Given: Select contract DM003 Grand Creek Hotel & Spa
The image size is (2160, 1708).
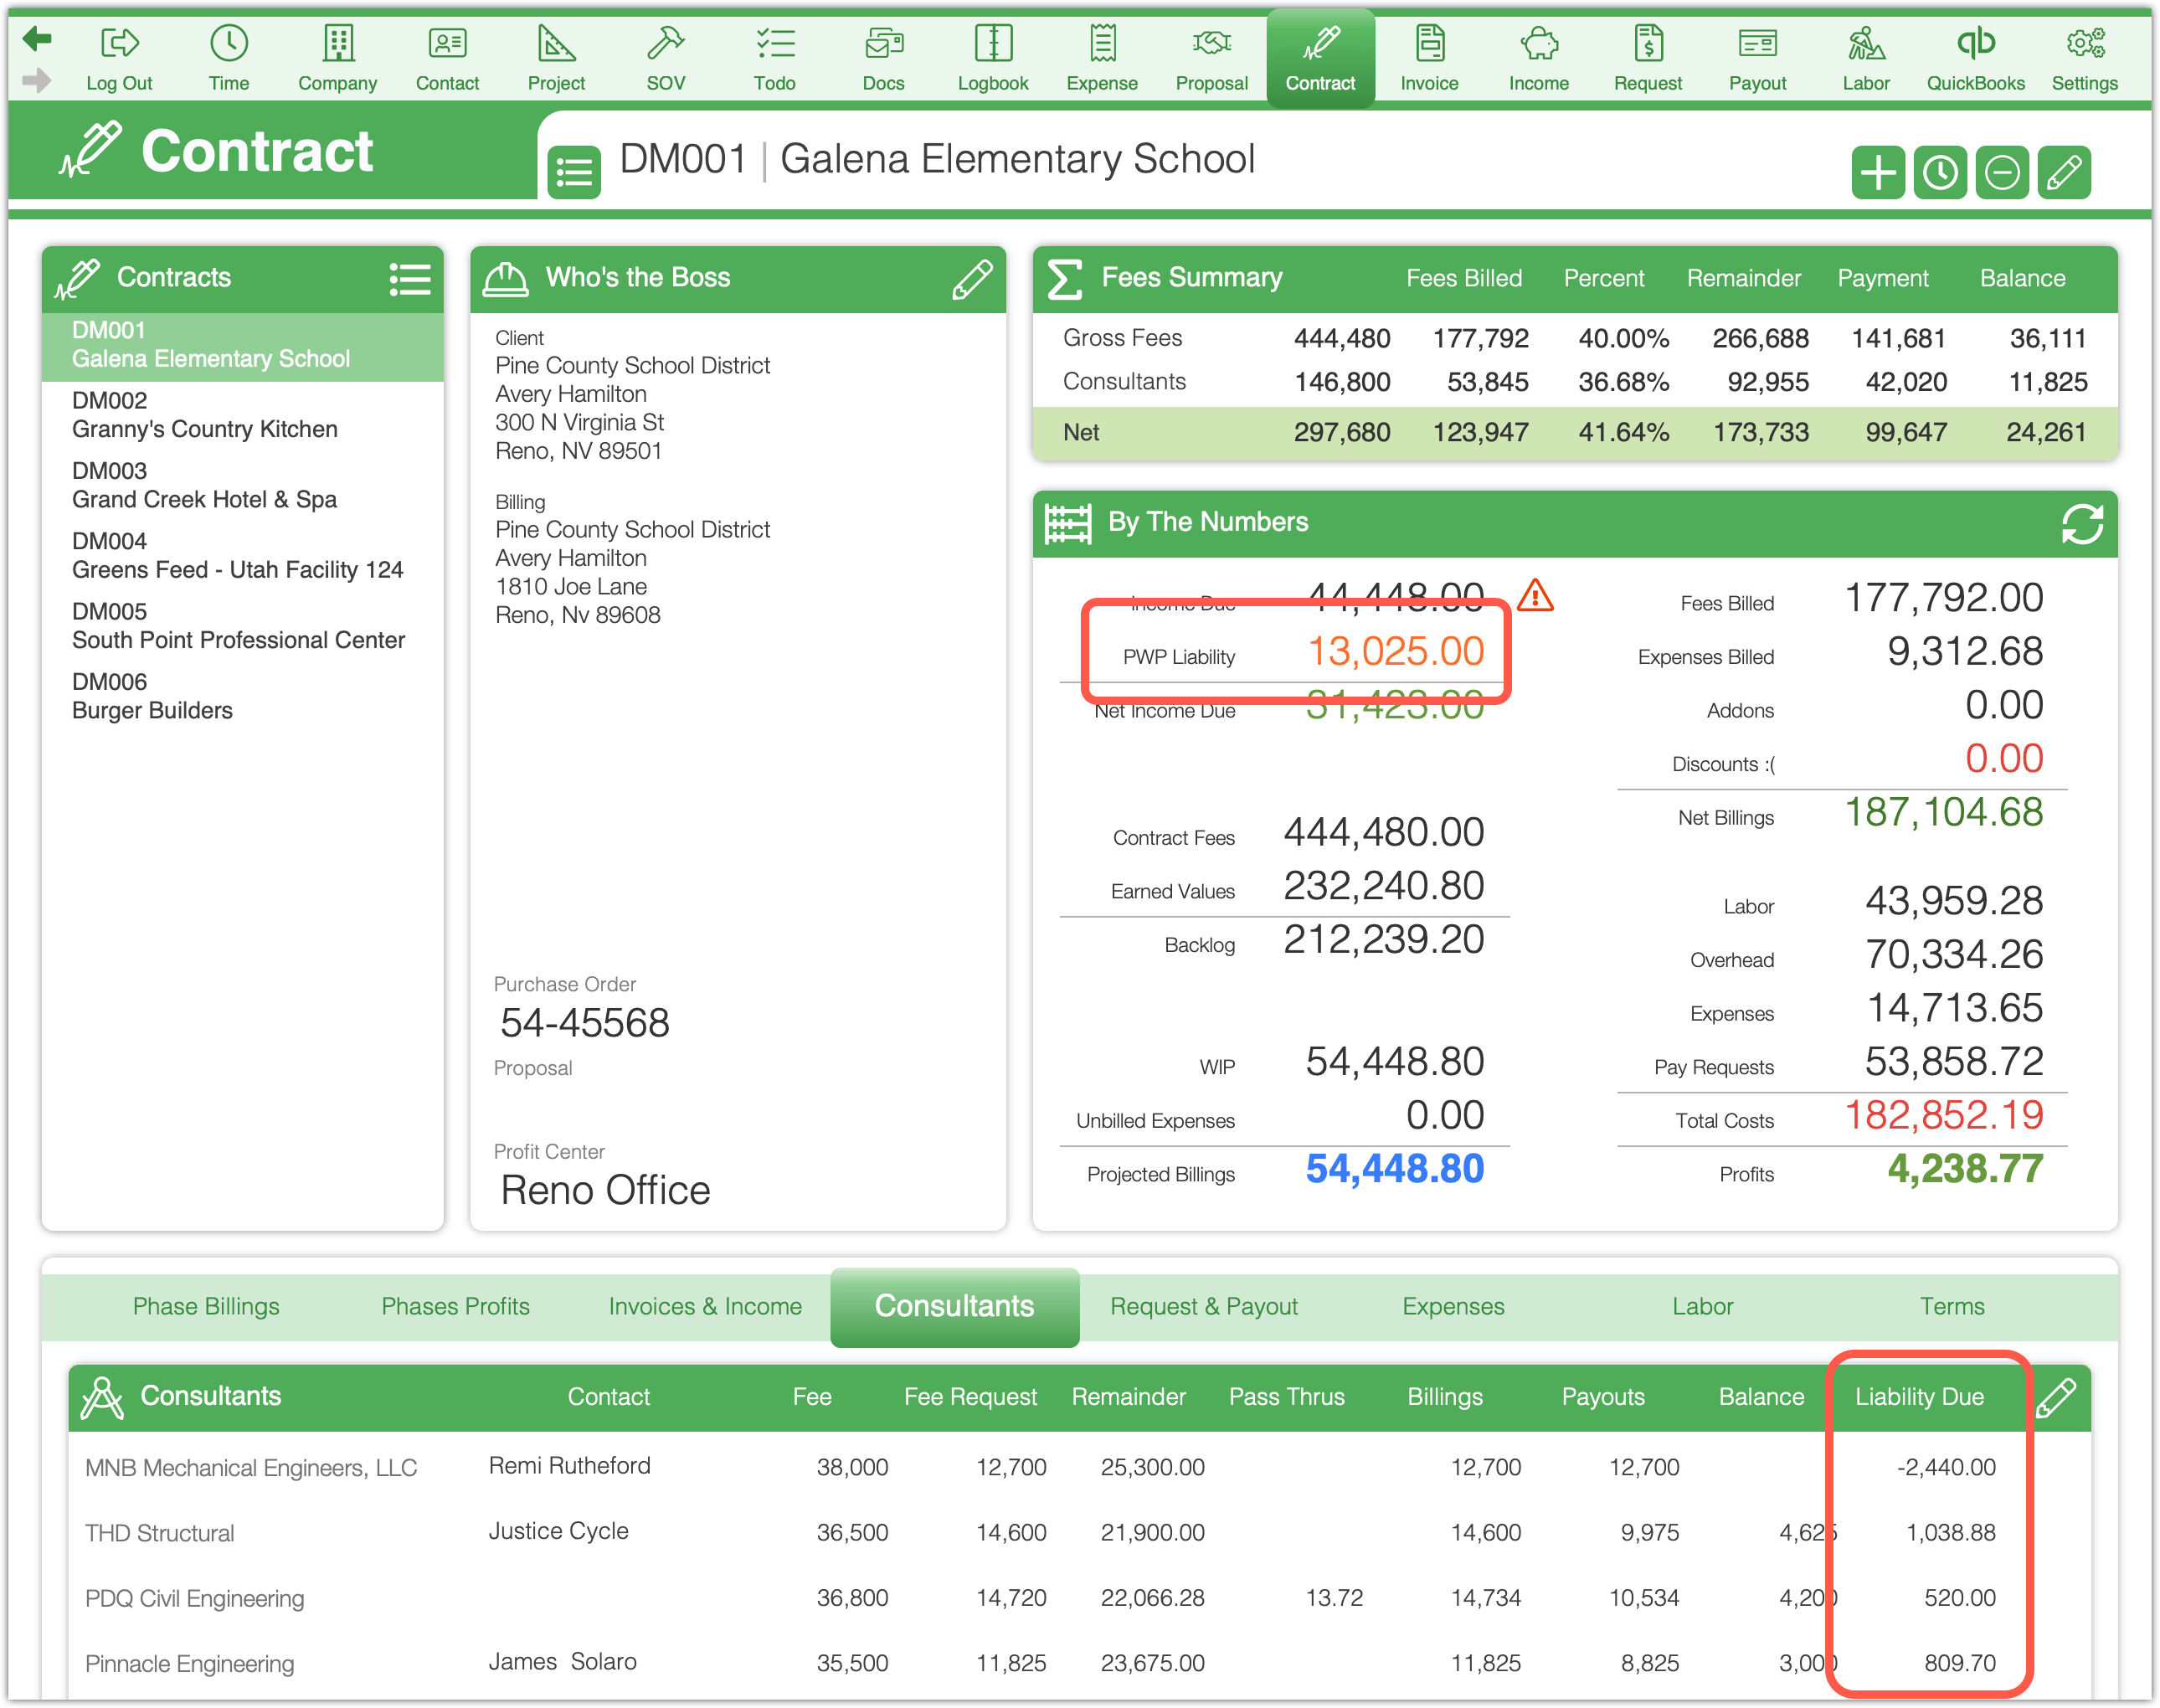Looking at the screenshot, I should 243,485.
